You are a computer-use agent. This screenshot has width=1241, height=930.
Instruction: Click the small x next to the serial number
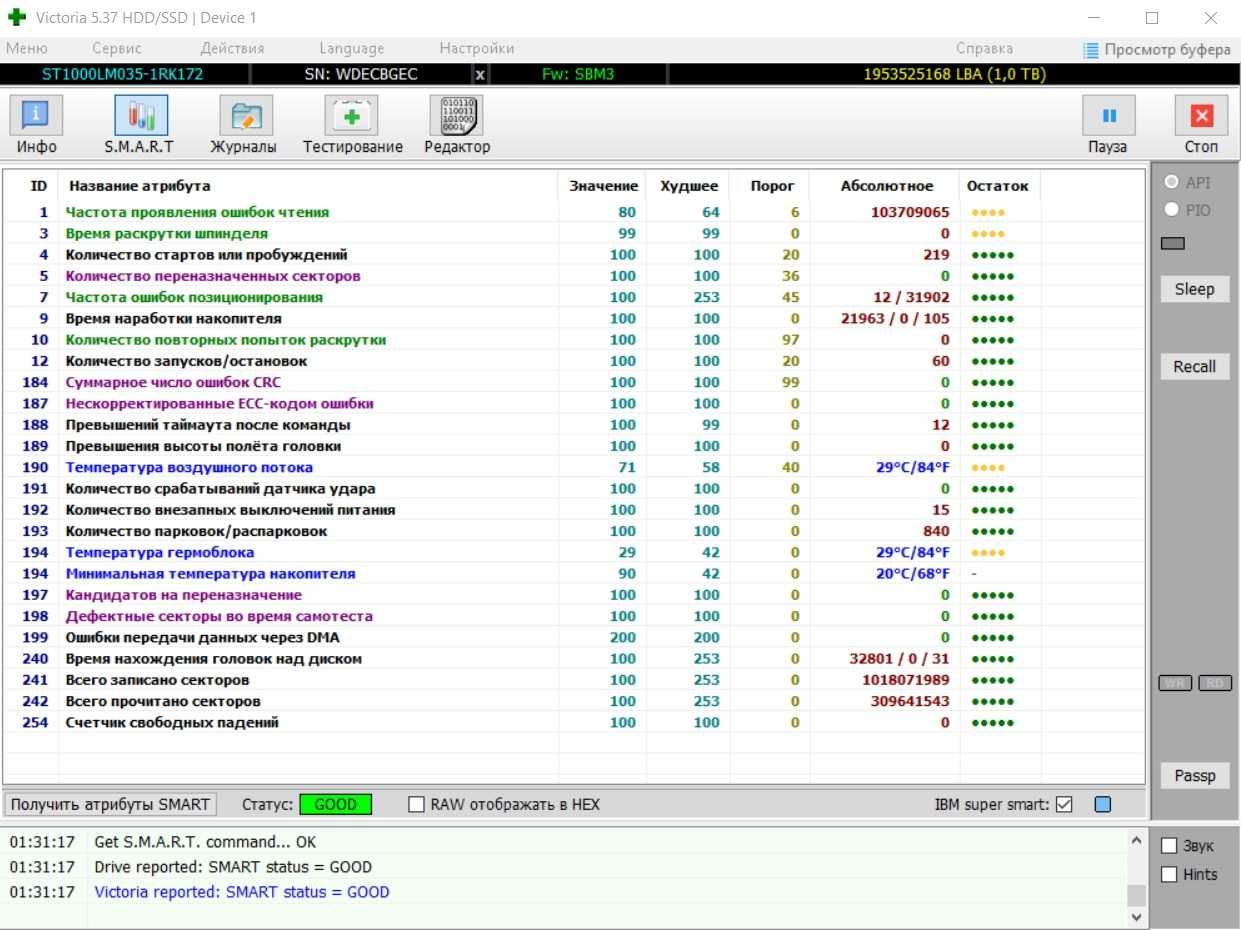[x=480, y=75]
